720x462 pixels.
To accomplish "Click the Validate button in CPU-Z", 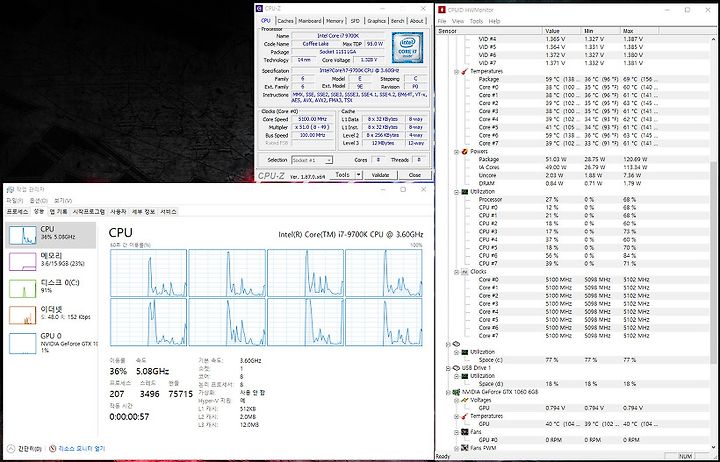I will coord(380,175).
